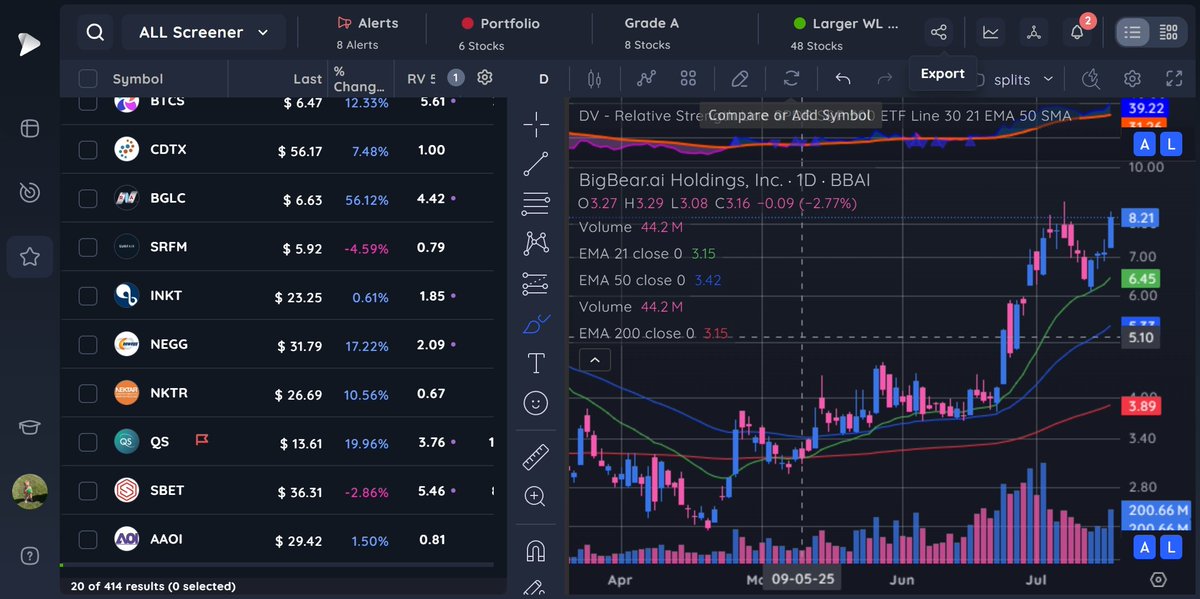Click the Export share icon
Image resolution: width=1200 pixels, height=599 pixels.
tap(938, 32)
